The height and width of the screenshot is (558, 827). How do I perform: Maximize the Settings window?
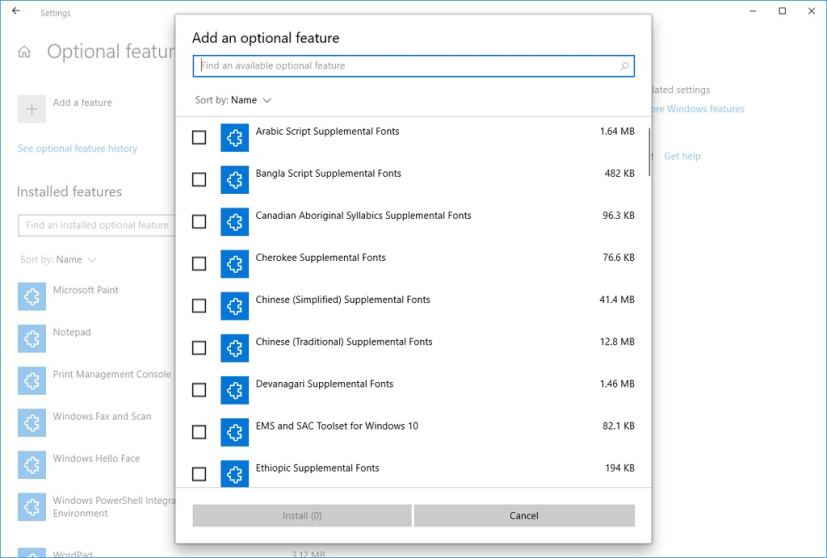tap(782, 11)
